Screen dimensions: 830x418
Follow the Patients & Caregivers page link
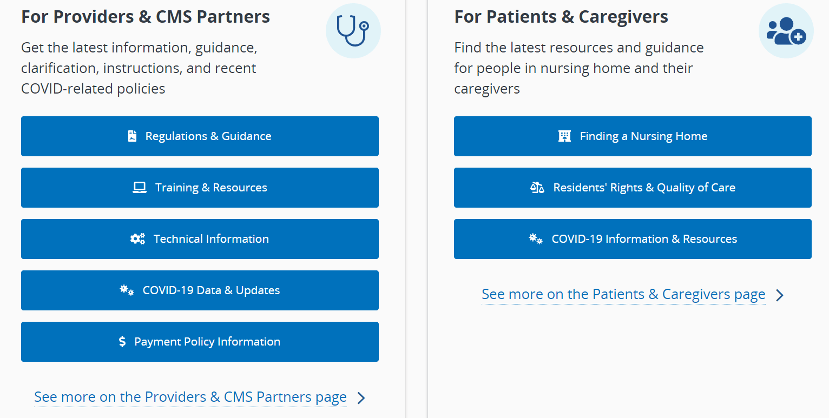[x=623, y=294]
